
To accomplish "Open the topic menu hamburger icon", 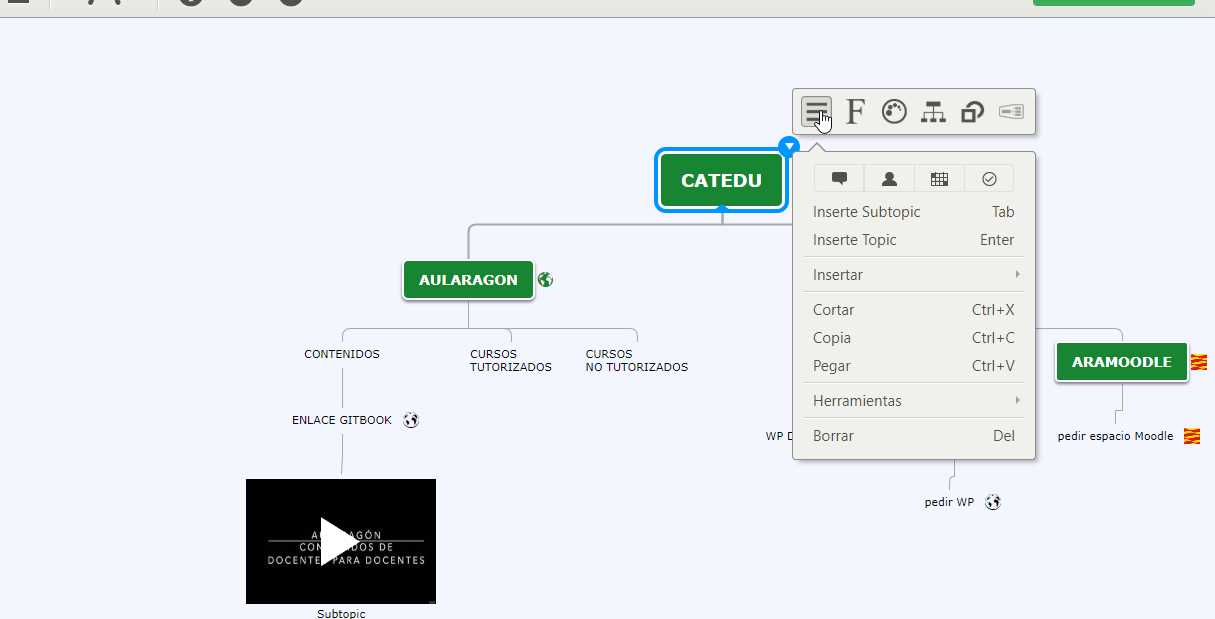I will coord(816,112).
